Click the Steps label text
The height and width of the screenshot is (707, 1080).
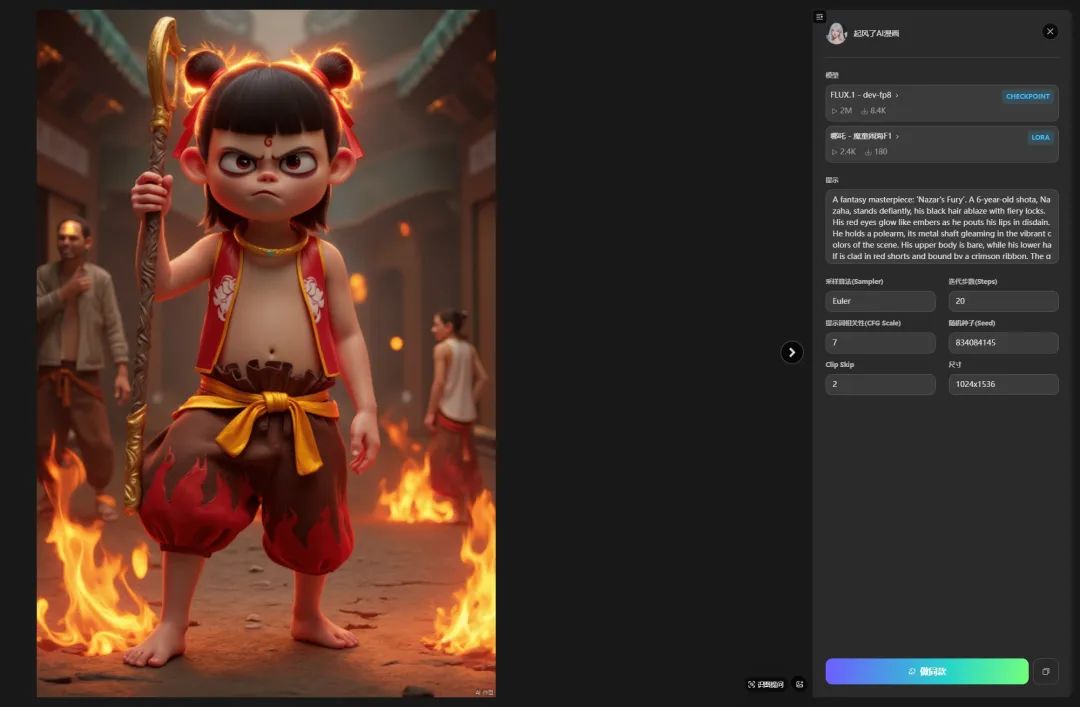[973, 281]
